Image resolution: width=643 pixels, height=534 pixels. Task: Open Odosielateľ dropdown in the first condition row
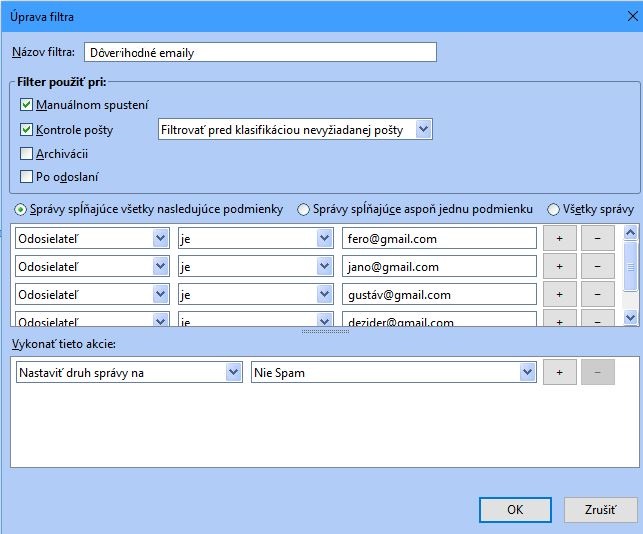[92, 238]
